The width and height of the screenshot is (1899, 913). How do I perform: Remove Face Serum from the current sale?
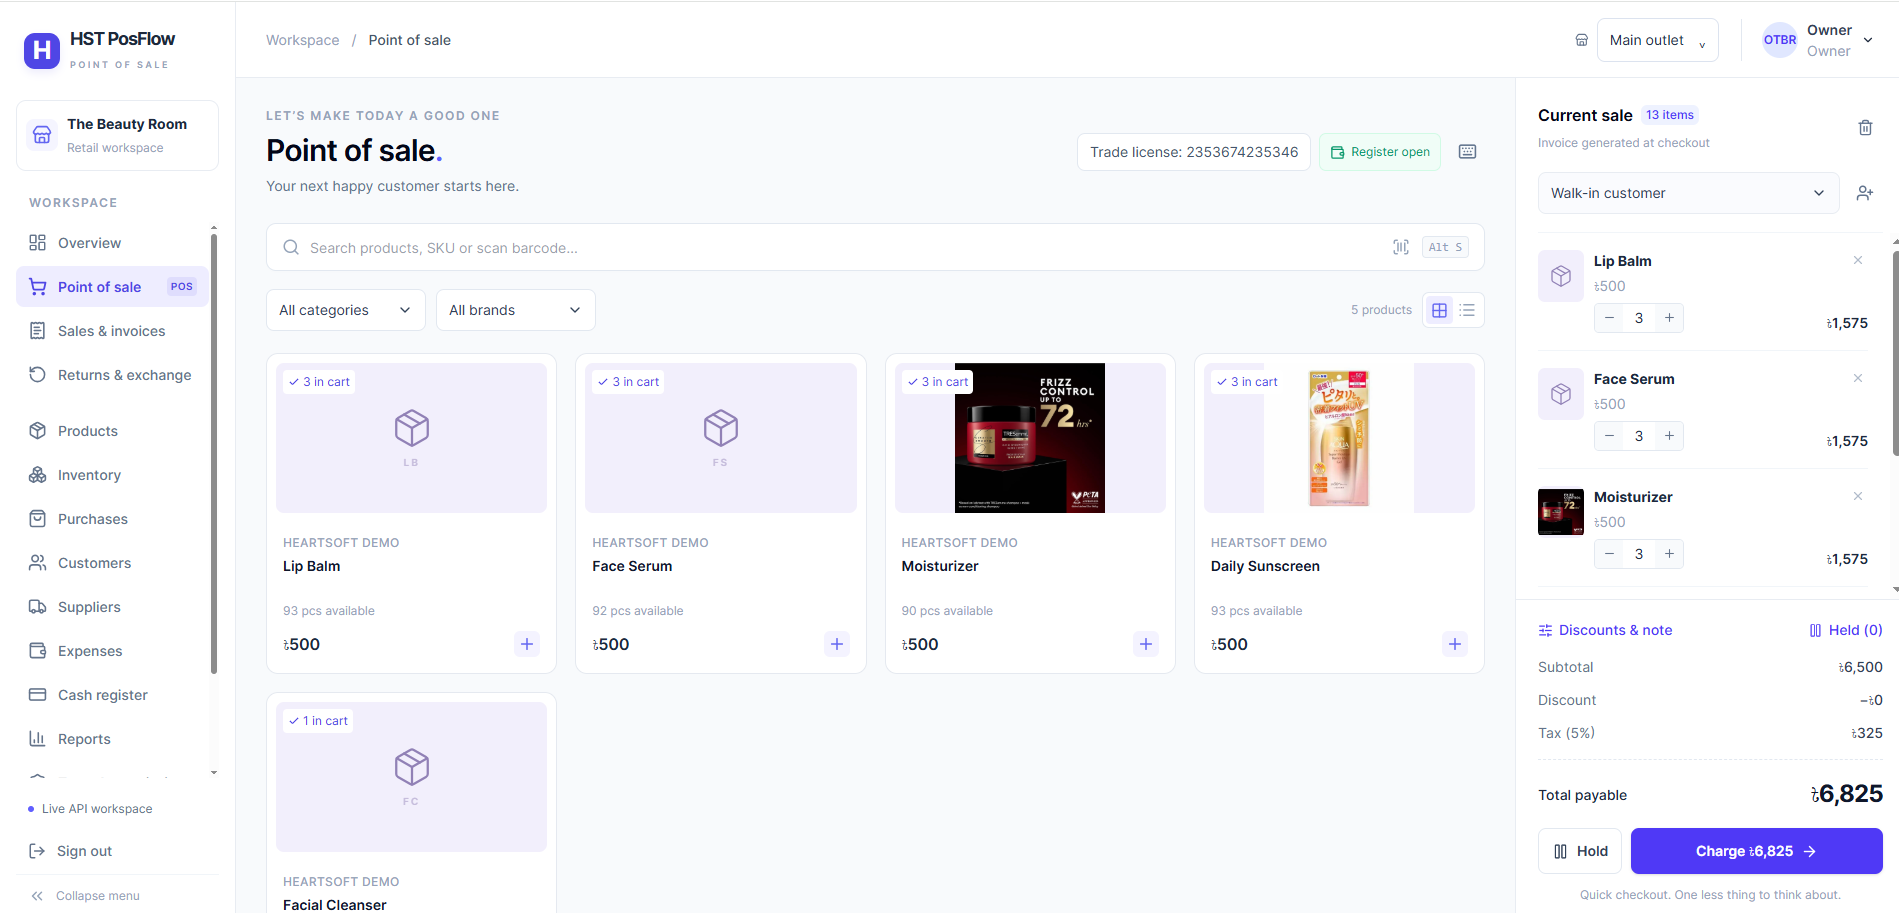1858,378
